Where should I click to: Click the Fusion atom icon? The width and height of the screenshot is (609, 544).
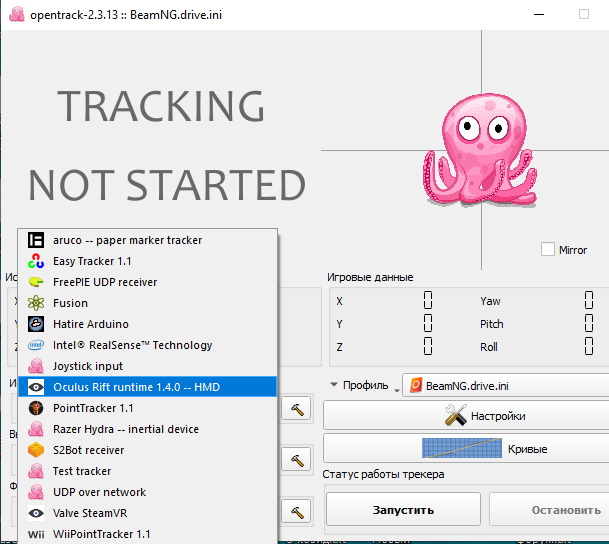point(36,303)
